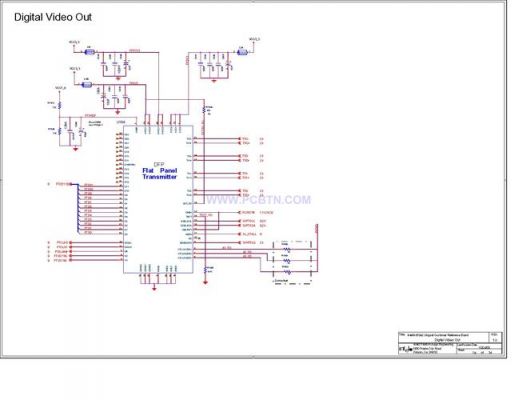This screenshot has width=518, height=400.
Task: Click ground symbol beneath chip's bottom pins
Action: tap(154, 289)
